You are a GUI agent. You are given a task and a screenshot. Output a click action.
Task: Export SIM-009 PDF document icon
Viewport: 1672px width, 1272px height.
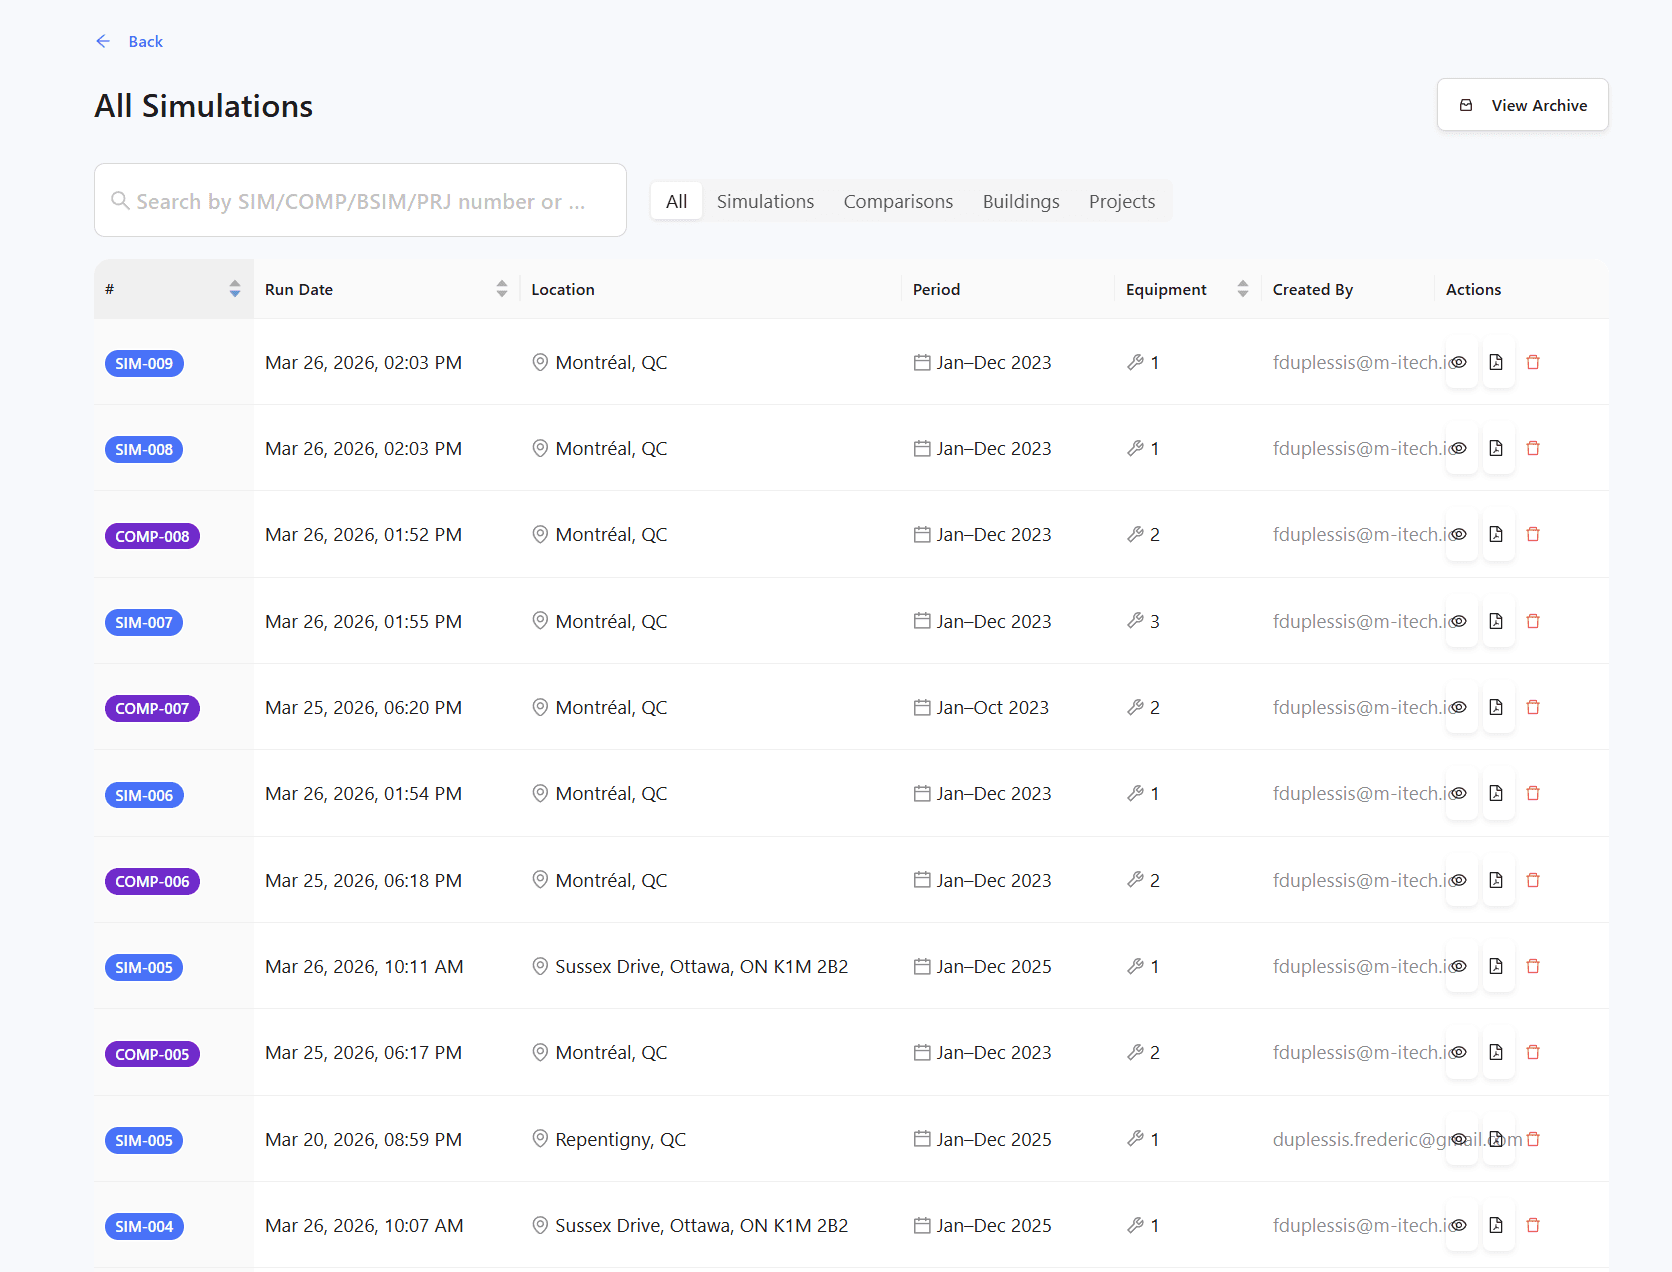(1496, 362)
